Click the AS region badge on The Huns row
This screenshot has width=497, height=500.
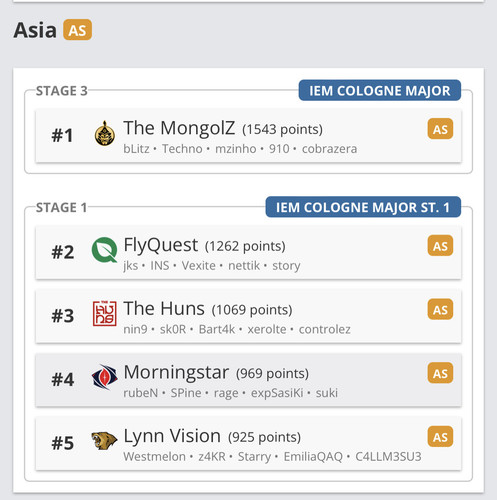(440, 310)
